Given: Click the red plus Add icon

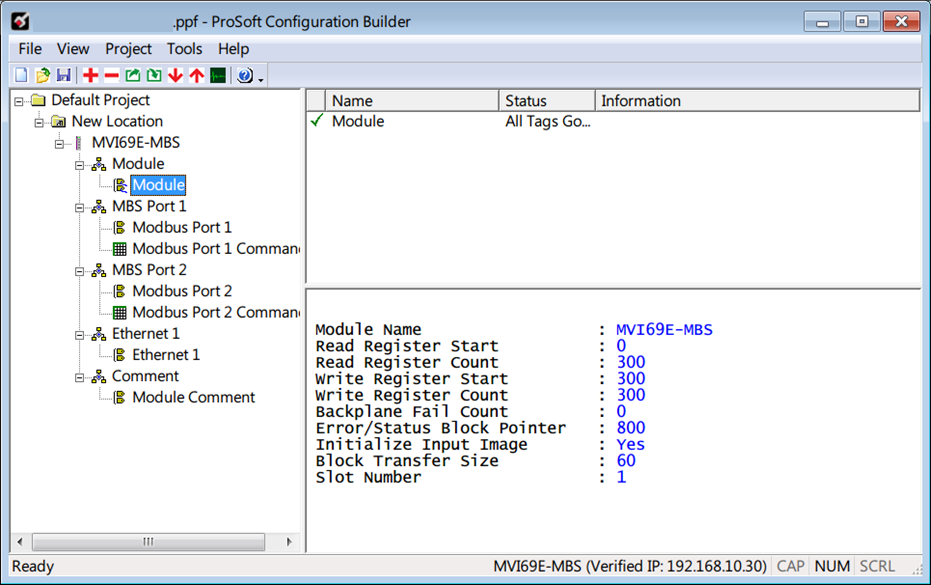Looking at the screenshot, I should tap(91, 75).
